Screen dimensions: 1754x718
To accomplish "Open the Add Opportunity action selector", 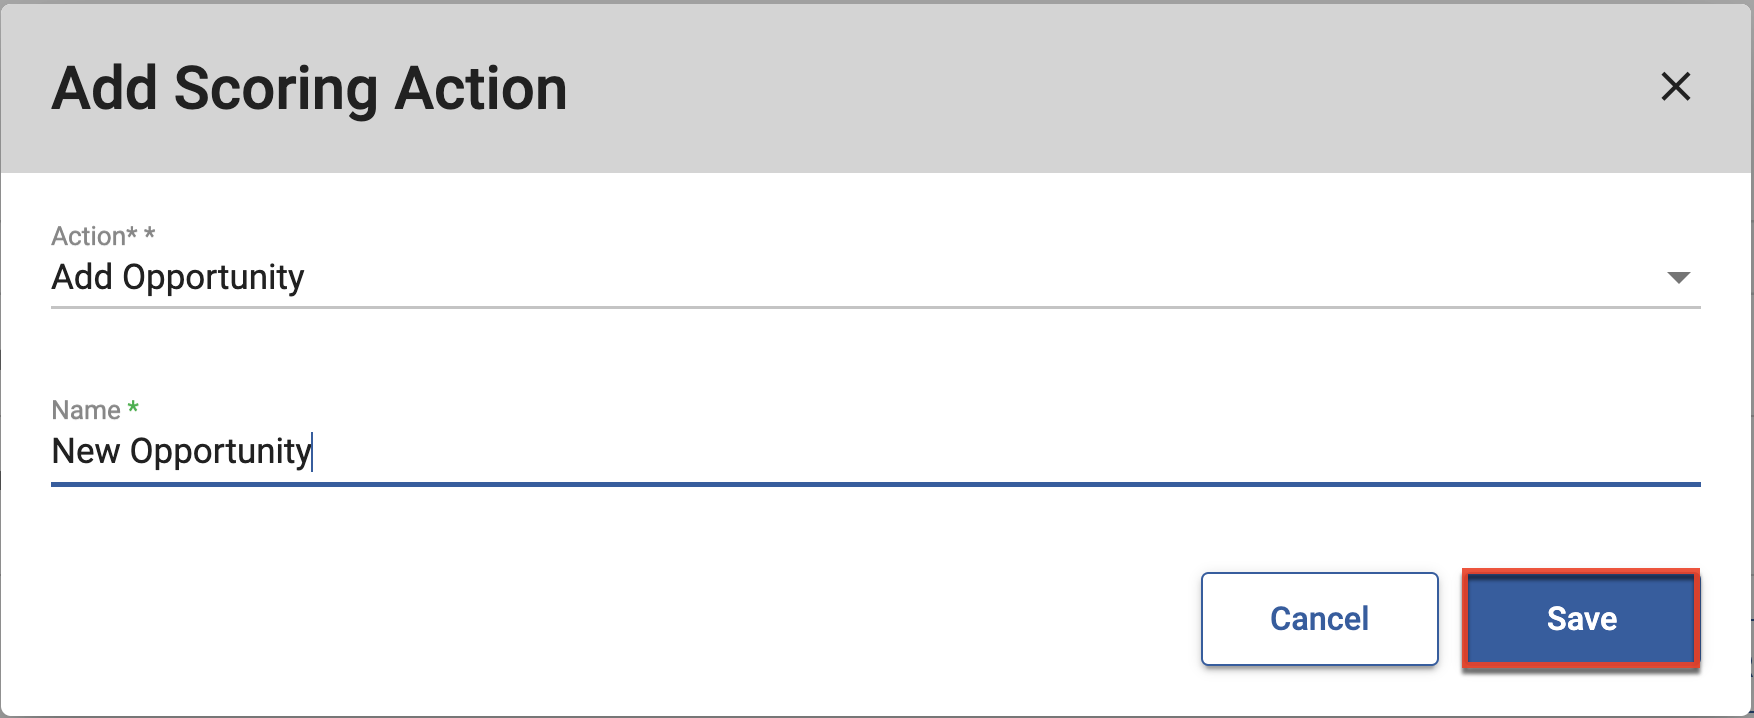I will pyautogui.click(x=875, y=277).
